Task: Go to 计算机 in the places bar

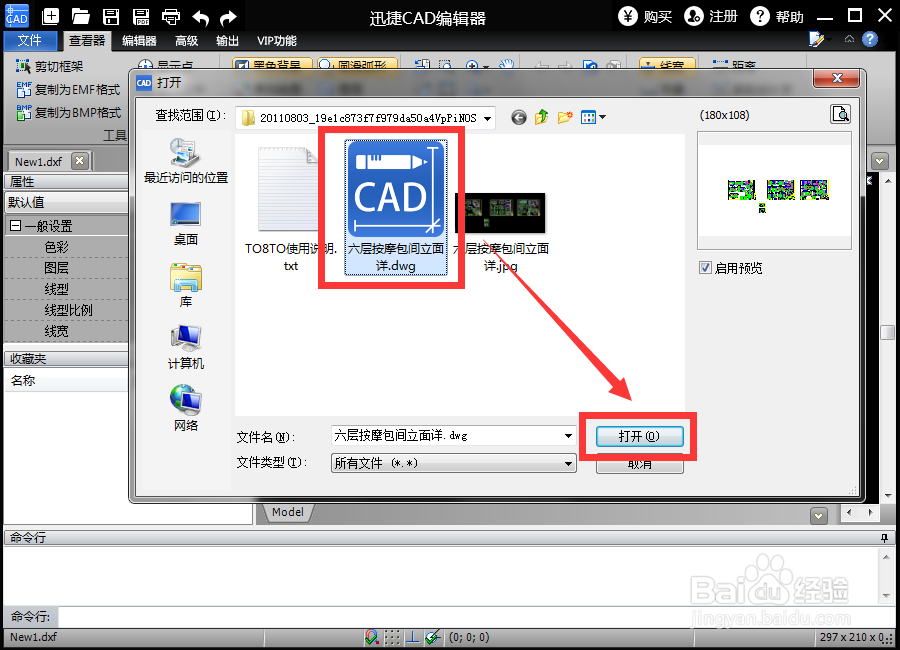Action: pos(185,347)
